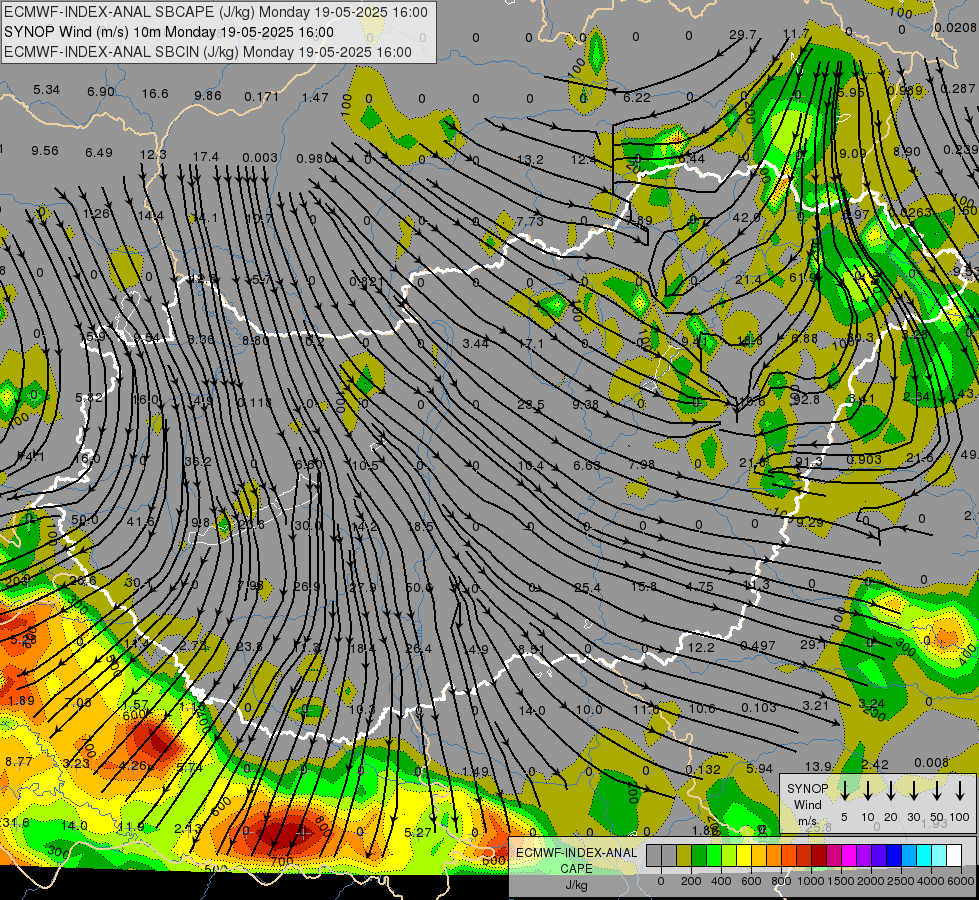The image size is (979, 900).
Task: Click the SYNOP Wind m/s legend label
Action: pos(807,804)
